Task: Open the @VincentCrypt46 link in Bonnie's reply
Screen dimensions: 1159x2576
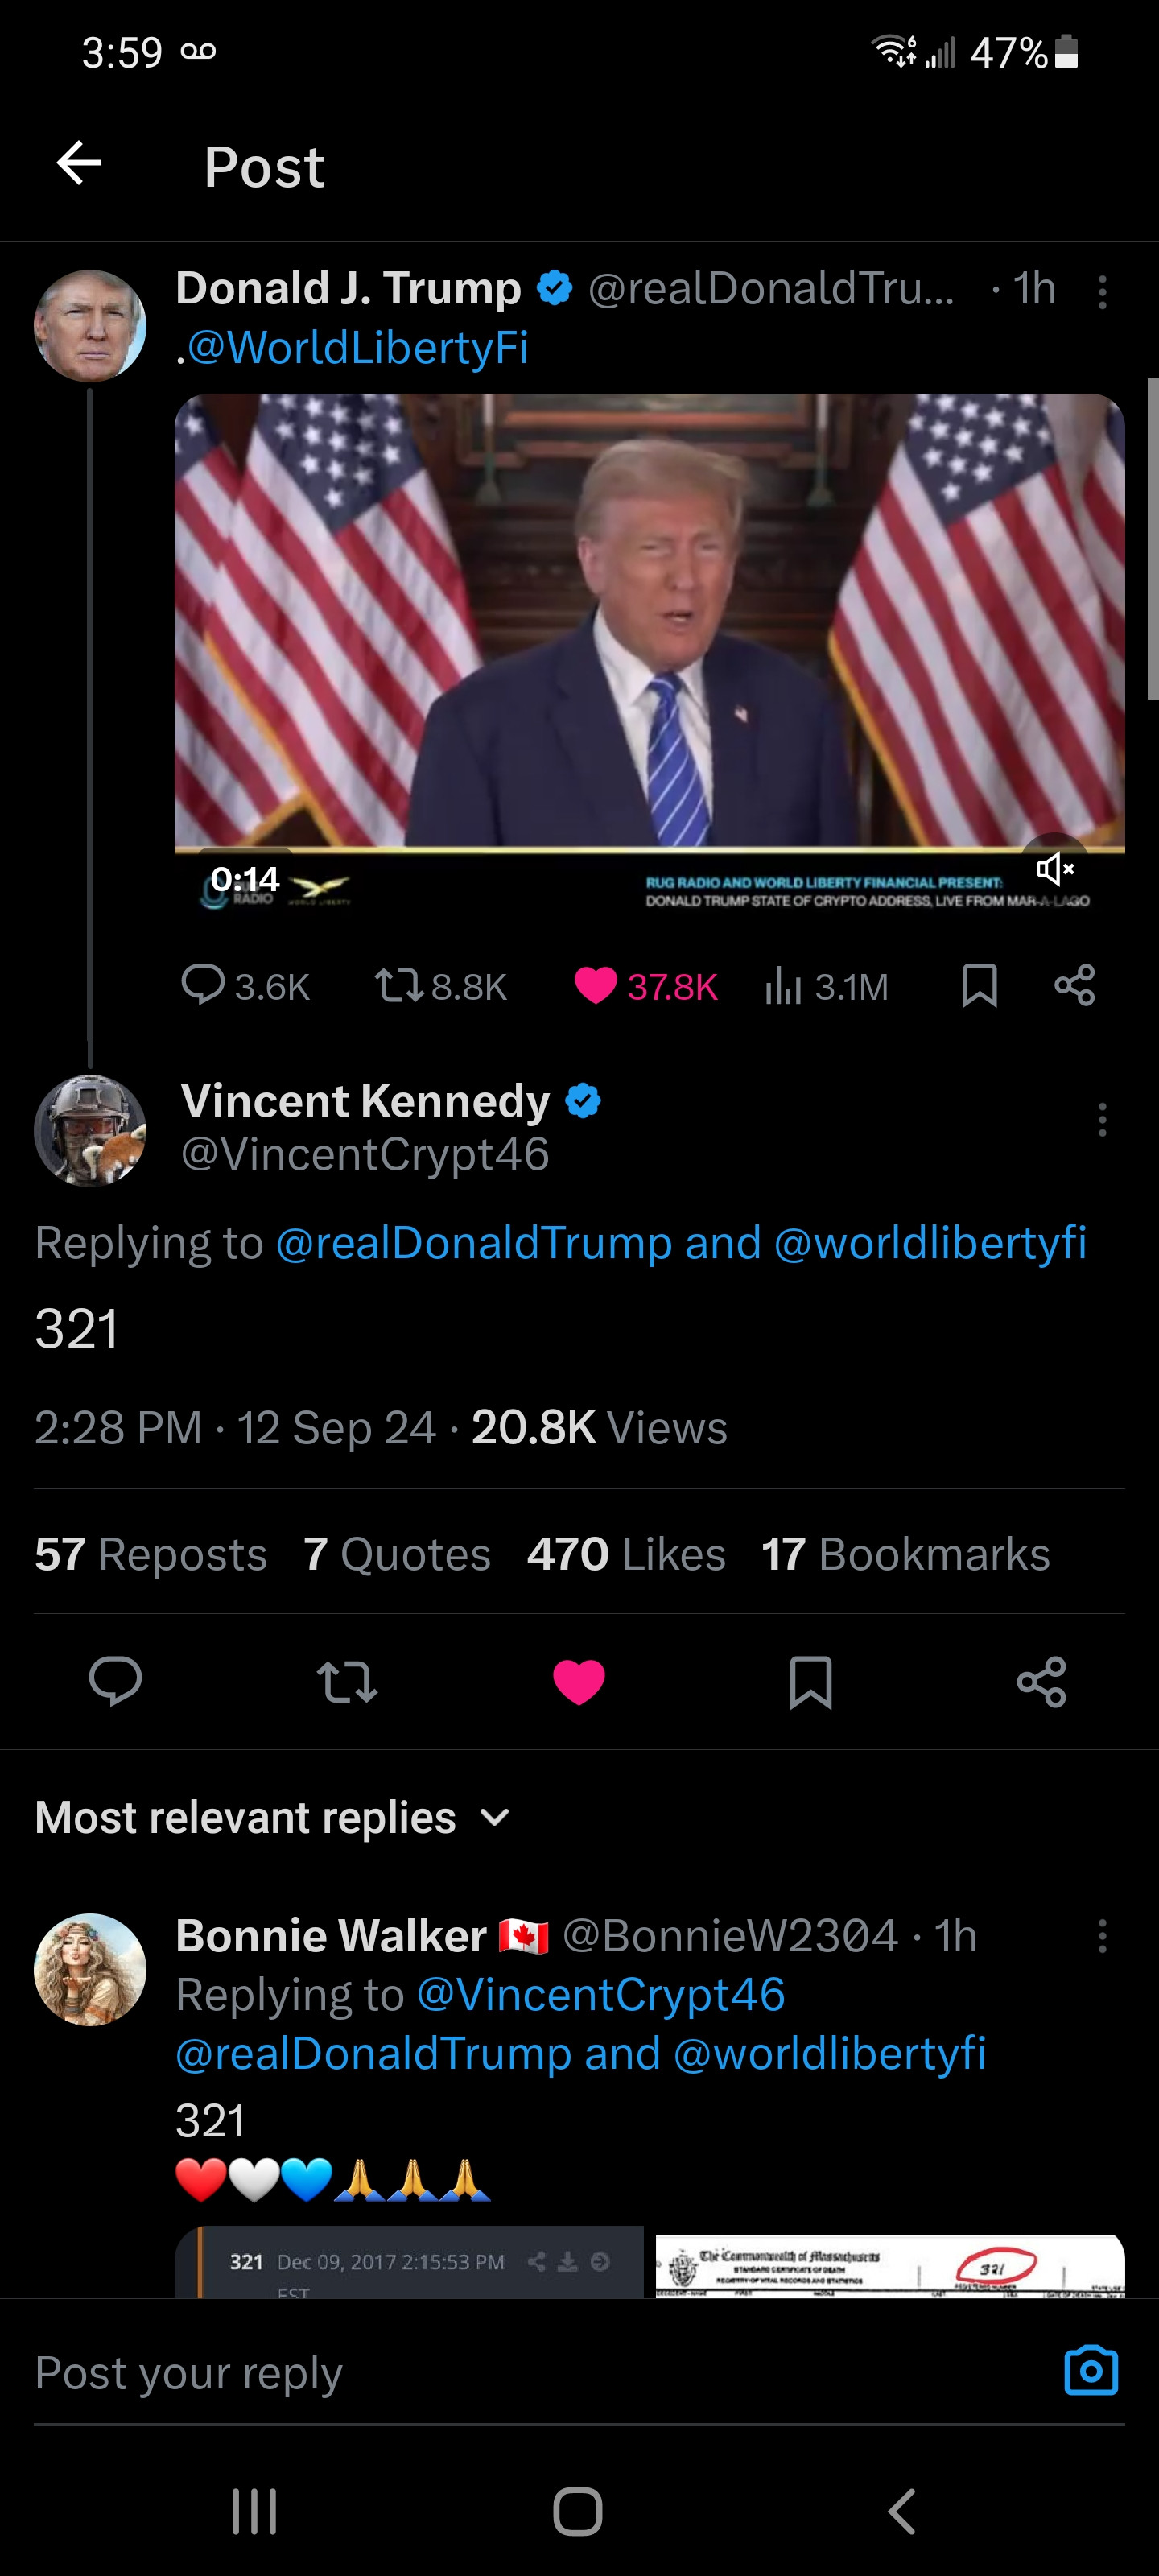Action: (600, 1994)
